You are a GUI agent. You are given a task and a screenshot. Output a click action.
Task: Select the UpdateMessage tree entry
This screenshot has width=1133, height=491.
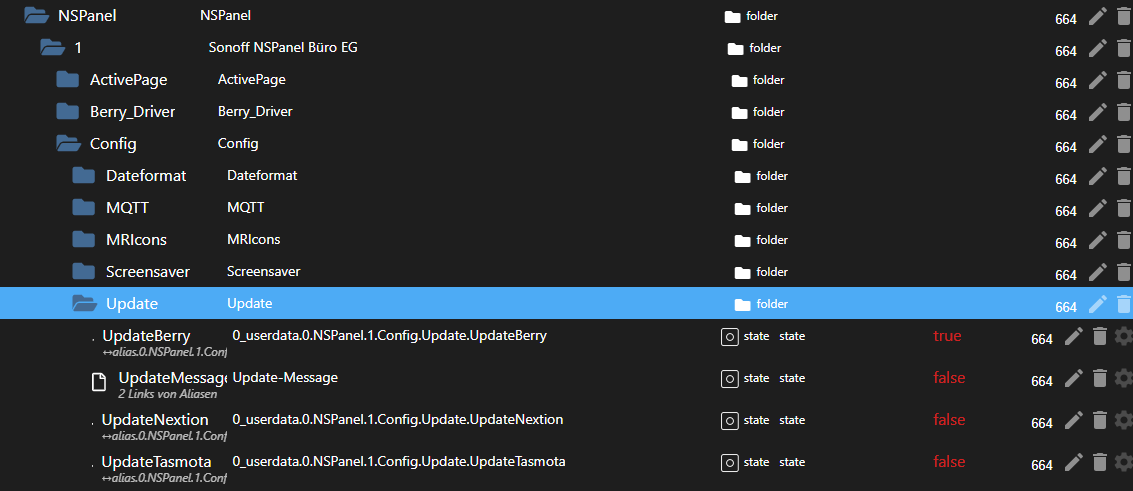point(173,378)
